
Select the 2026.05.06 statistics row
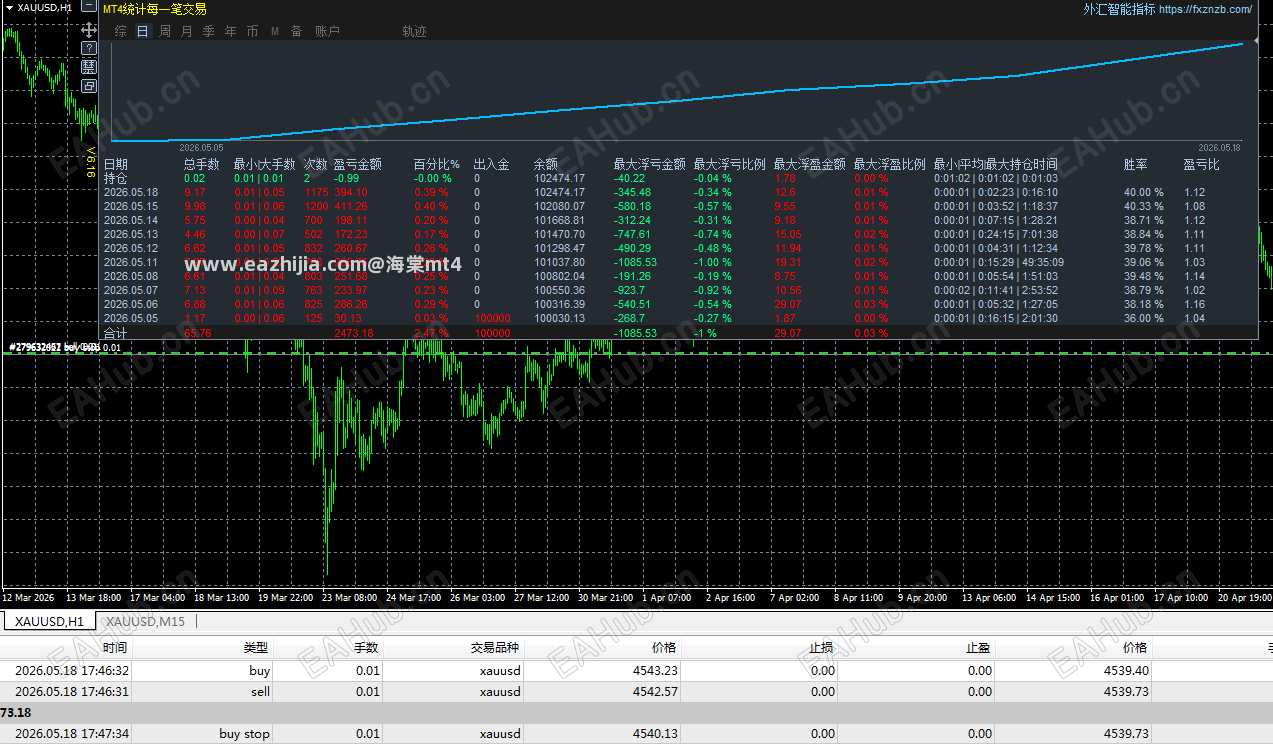(678, 304)
